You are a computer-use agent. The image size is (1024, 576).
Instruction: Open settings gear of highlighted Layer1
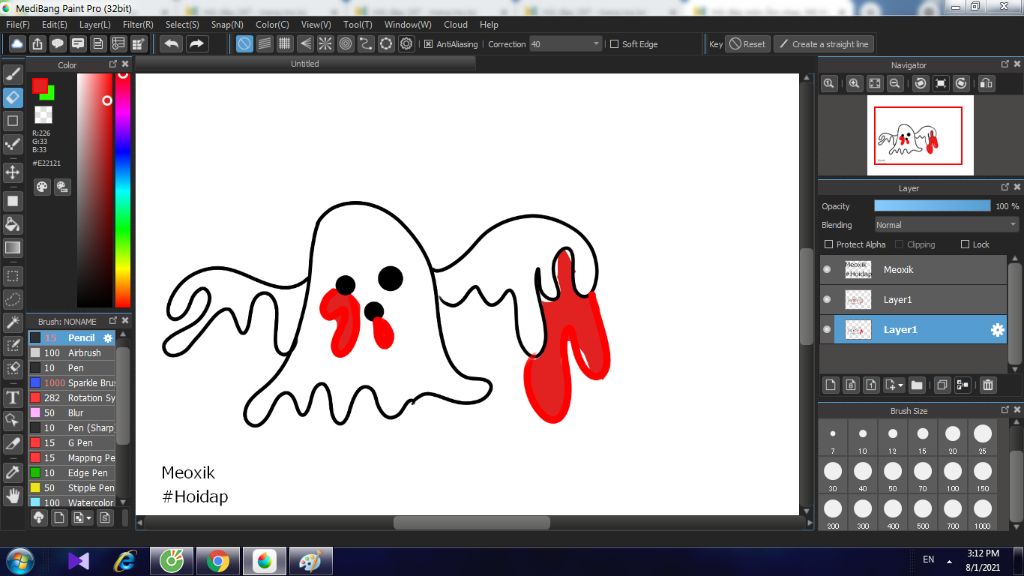pyautogui.click(x=997, y=330)
